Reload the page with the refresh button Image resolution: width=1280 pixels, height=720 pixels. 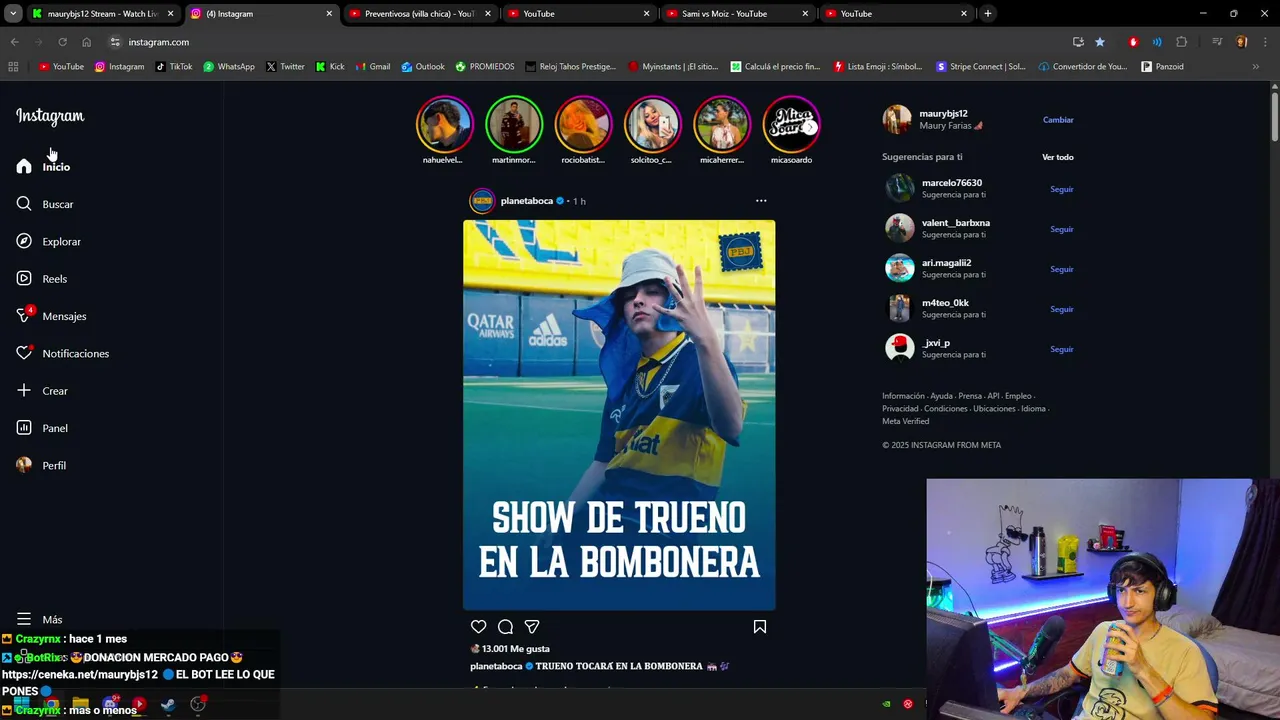(x=62, y=42)
